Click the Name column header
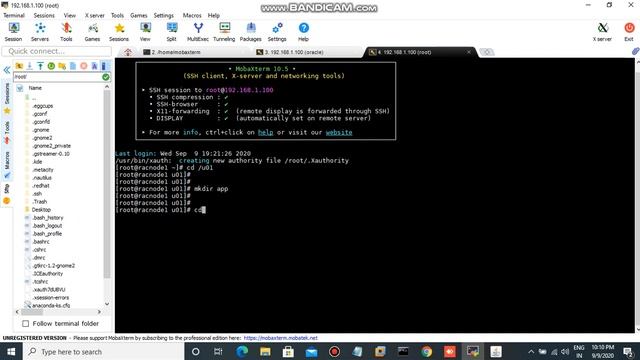The image size is (640, 360). (x=35, y=88)
